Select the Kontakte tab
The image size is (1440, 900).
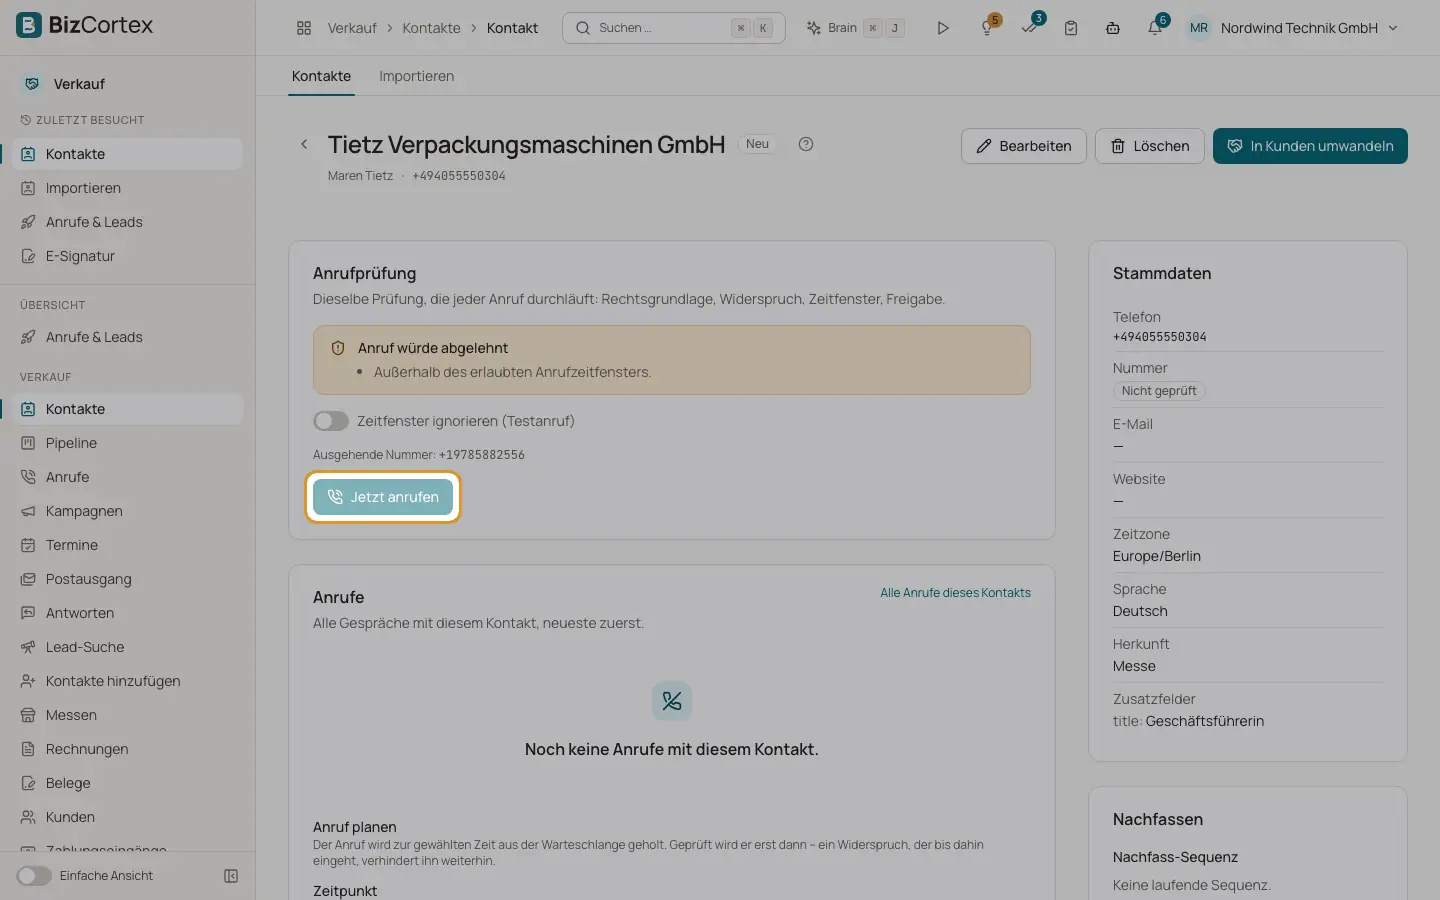[321, 76]
